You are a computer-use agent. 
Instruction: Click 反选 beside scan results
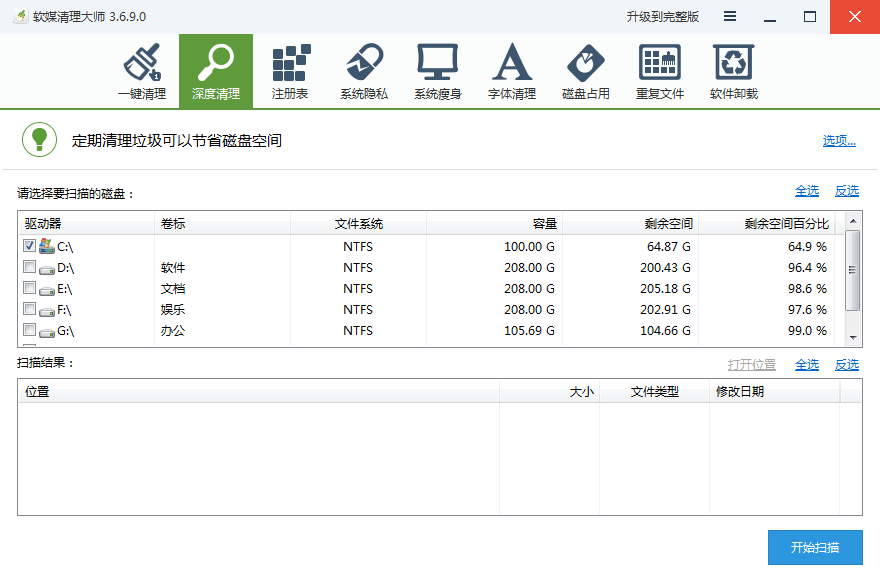(x=847, y=365)
